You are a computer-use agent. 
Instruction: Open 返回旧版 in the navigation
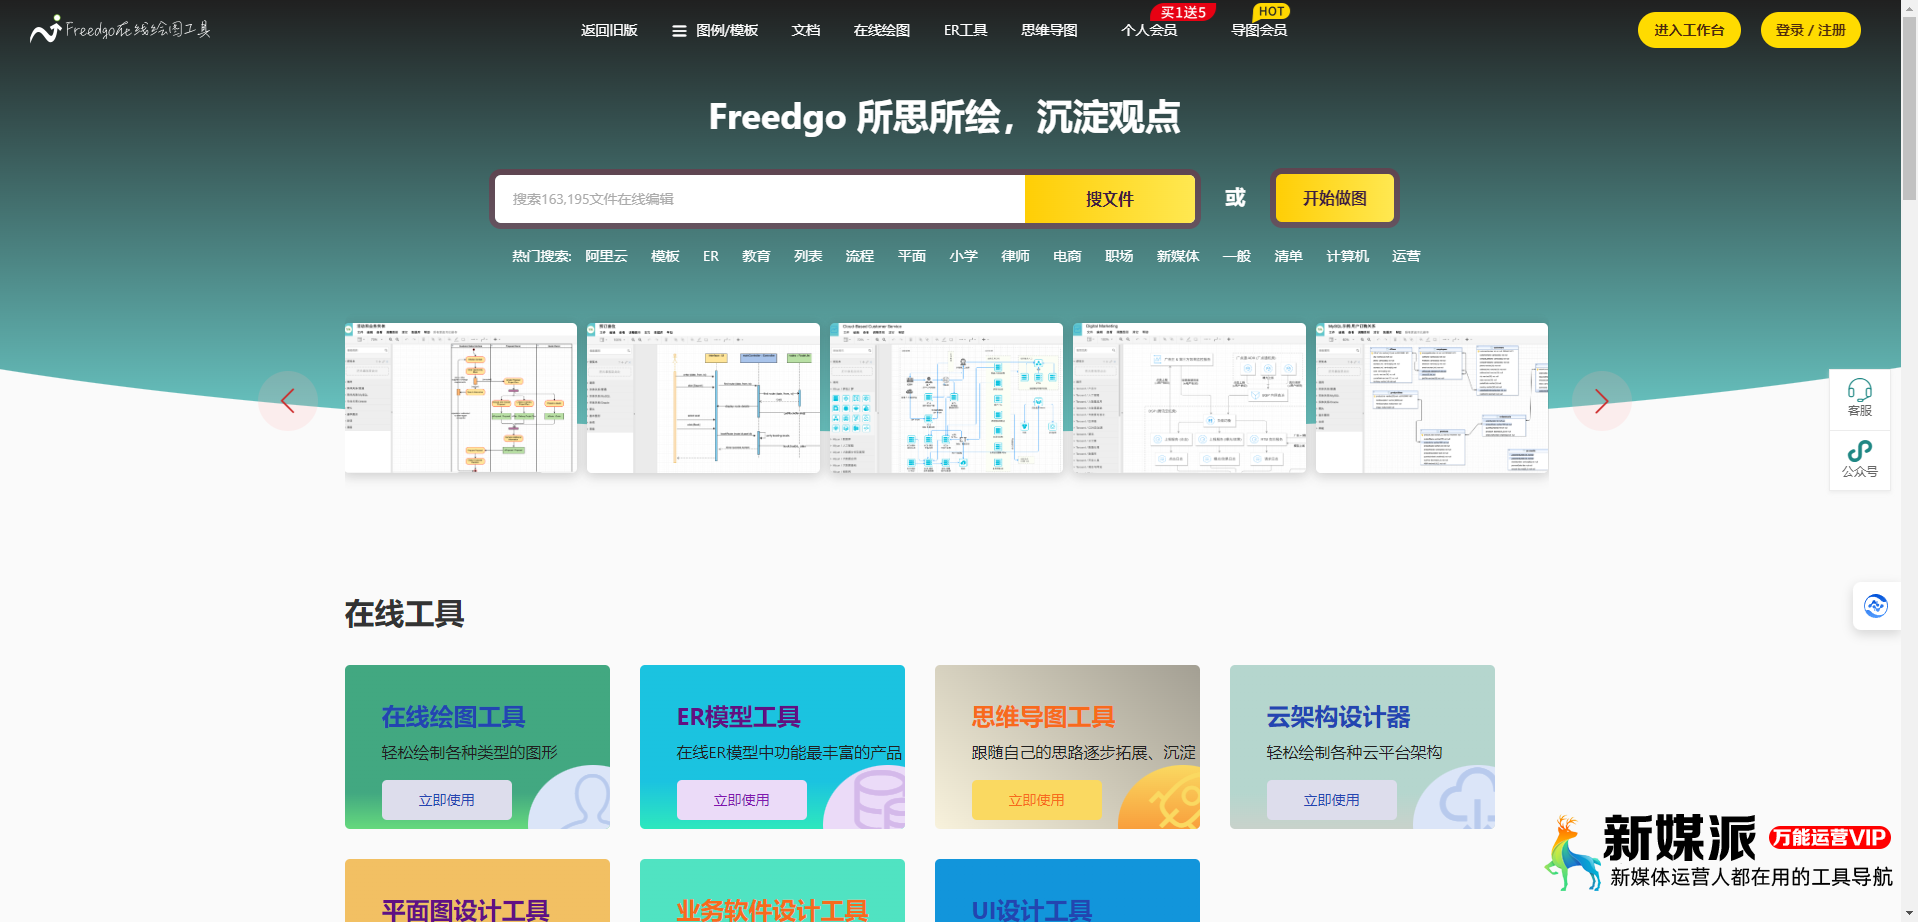click(609, 30)
